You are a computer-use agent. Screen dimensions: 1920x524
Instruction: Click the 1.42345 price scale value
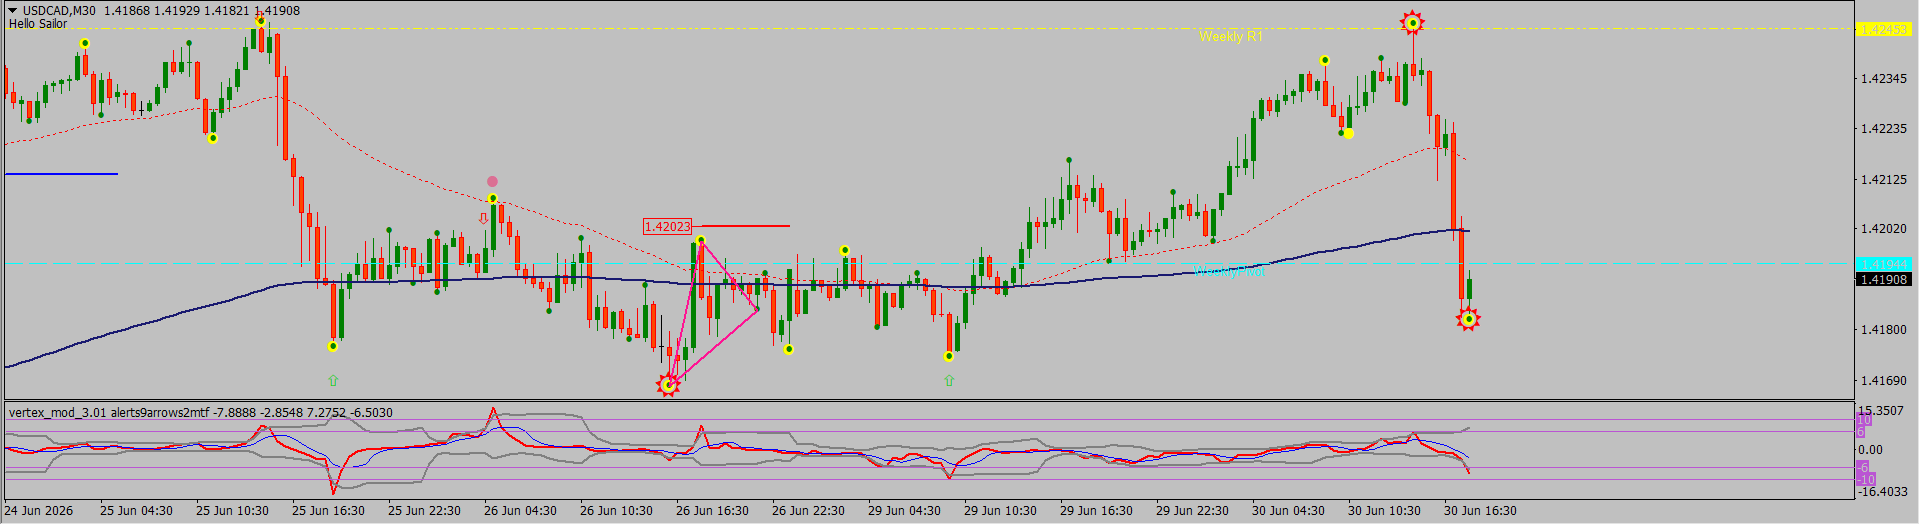coord(1884,78)
